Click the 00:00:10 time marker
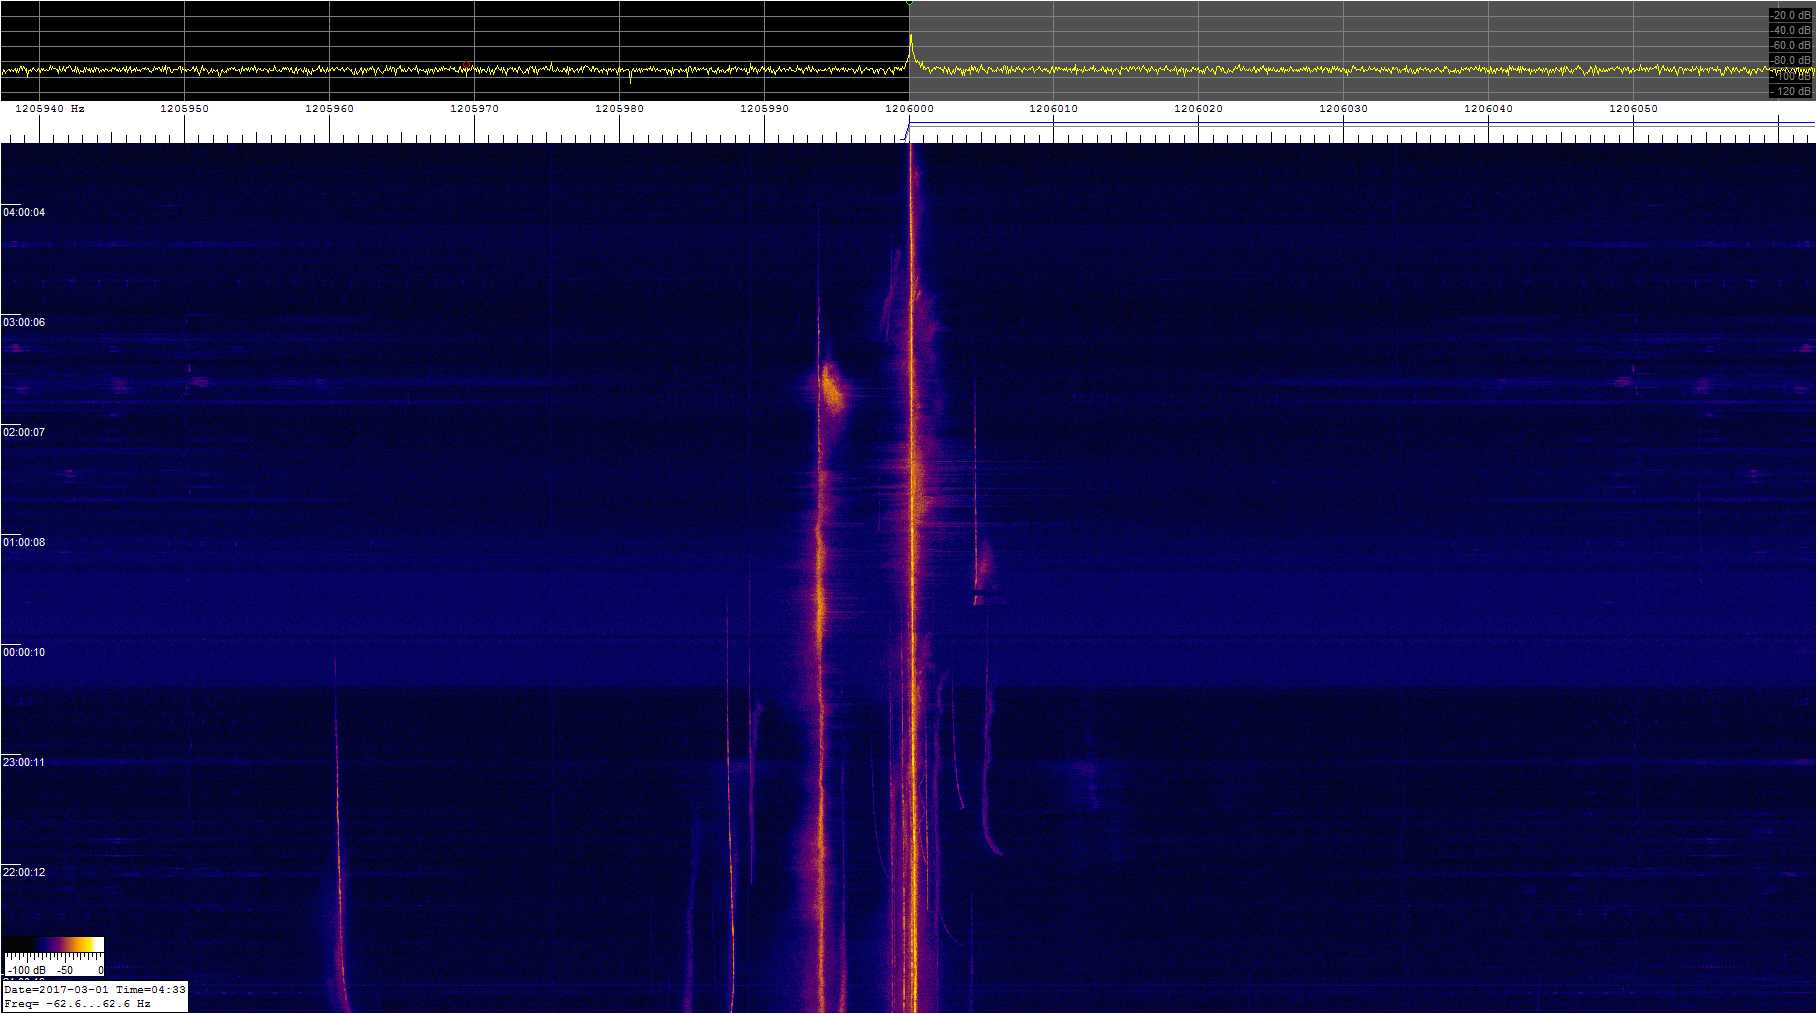Viewport: 1817px width, 1014px height. pos(24,652)
